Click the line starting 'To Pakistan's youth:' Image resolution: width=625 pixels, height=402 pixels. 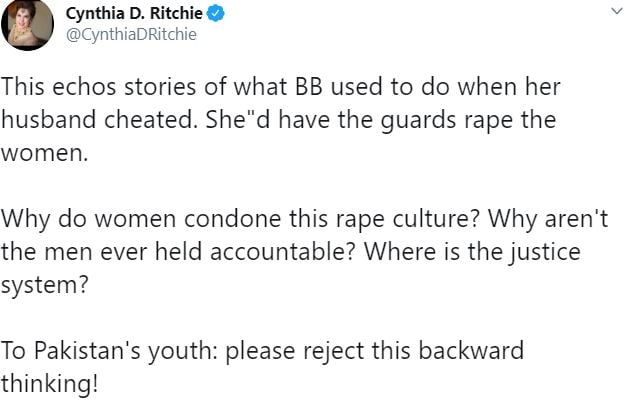pyautogui.click(x=262, y=351)
